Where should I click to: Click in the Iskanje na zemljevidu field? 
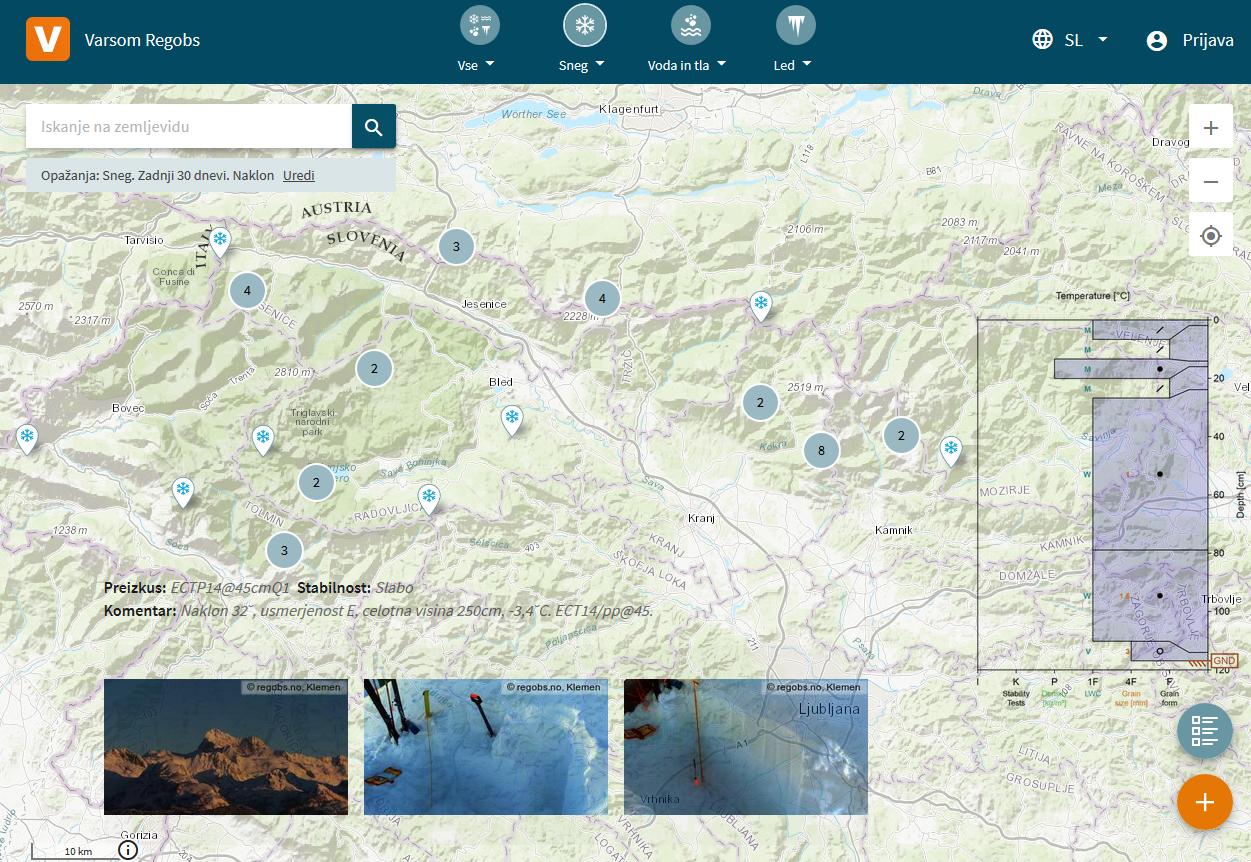[189, 127]
